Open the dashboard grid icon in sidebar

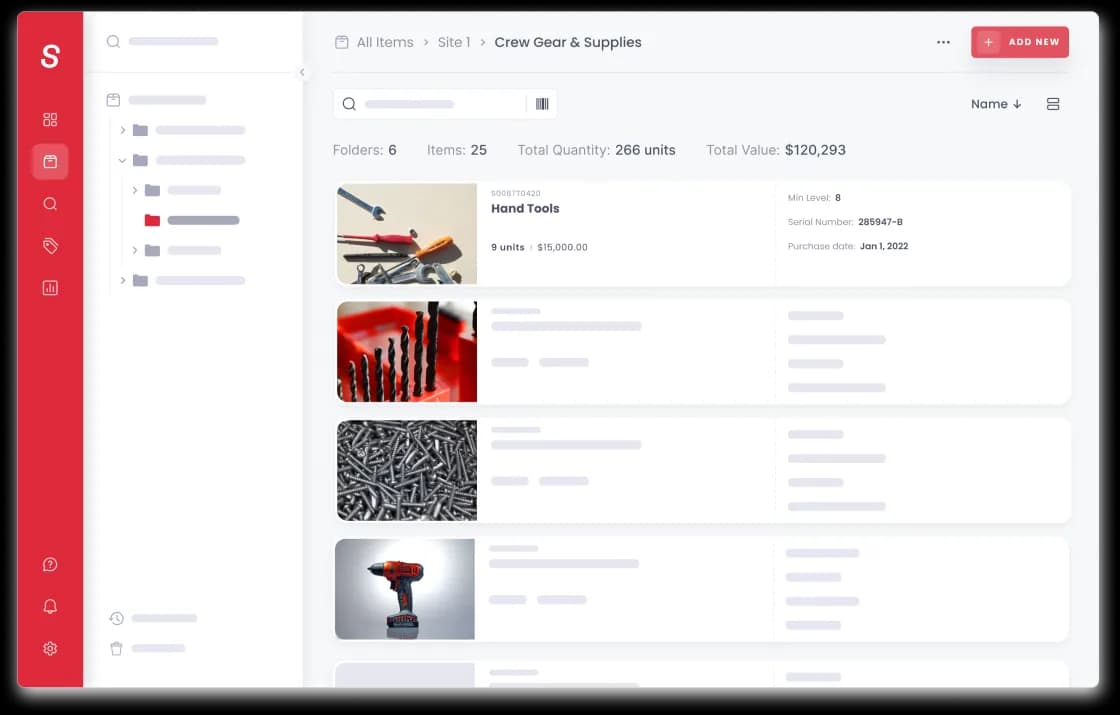50,119
